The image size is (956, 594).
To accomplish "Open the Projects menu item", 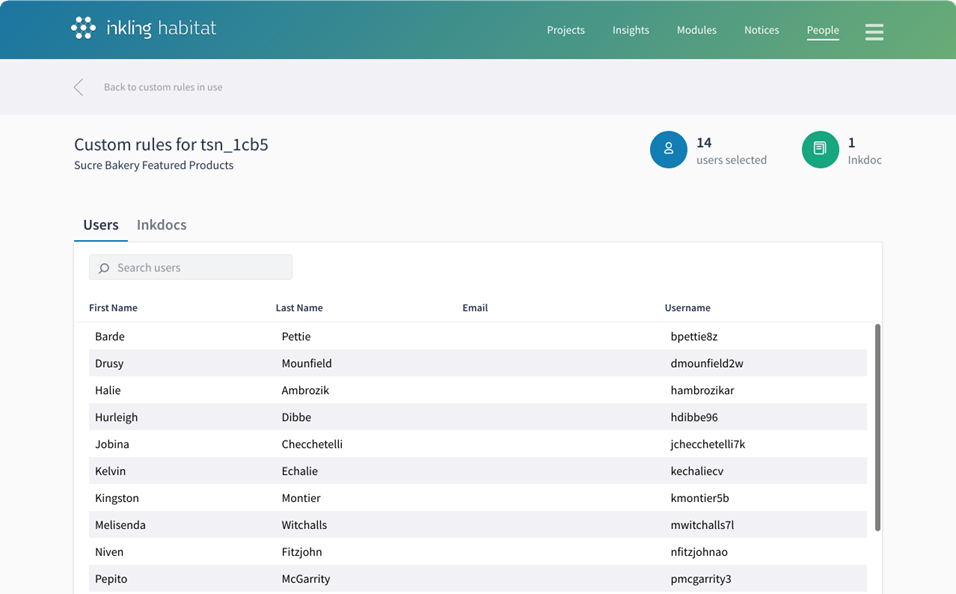I will pos(565,30).
